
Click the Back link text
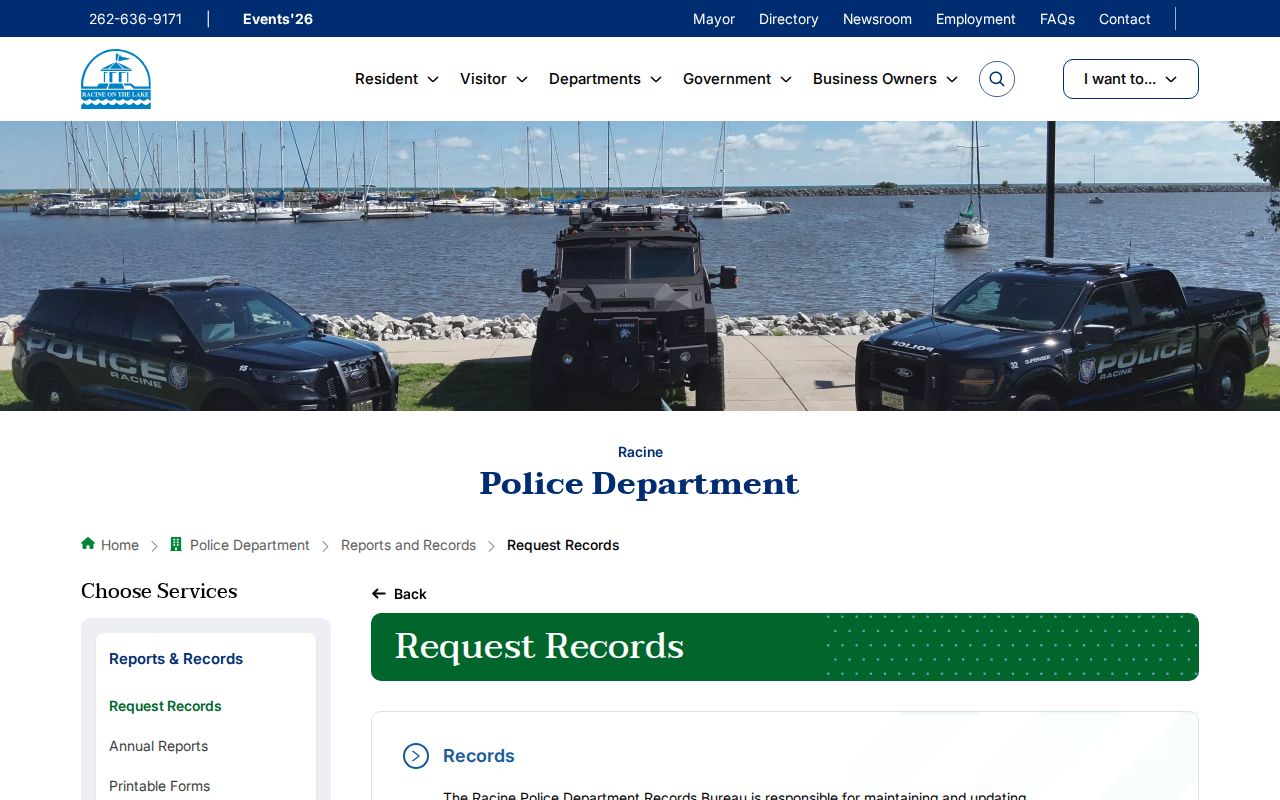click(x=410, y=594)
